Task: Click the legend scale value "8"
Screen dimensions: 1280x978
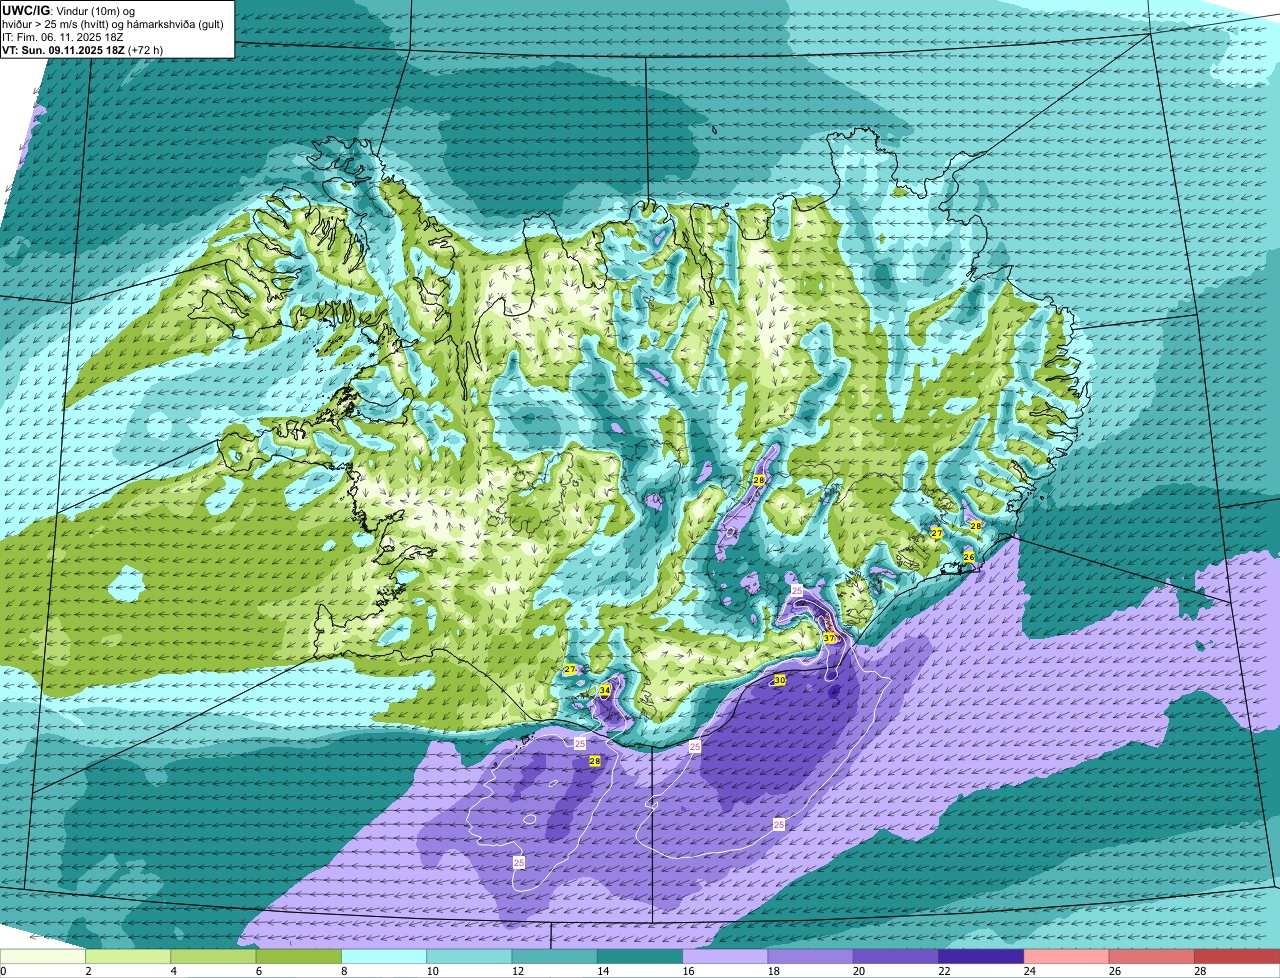Action: (x=344, y=971)
